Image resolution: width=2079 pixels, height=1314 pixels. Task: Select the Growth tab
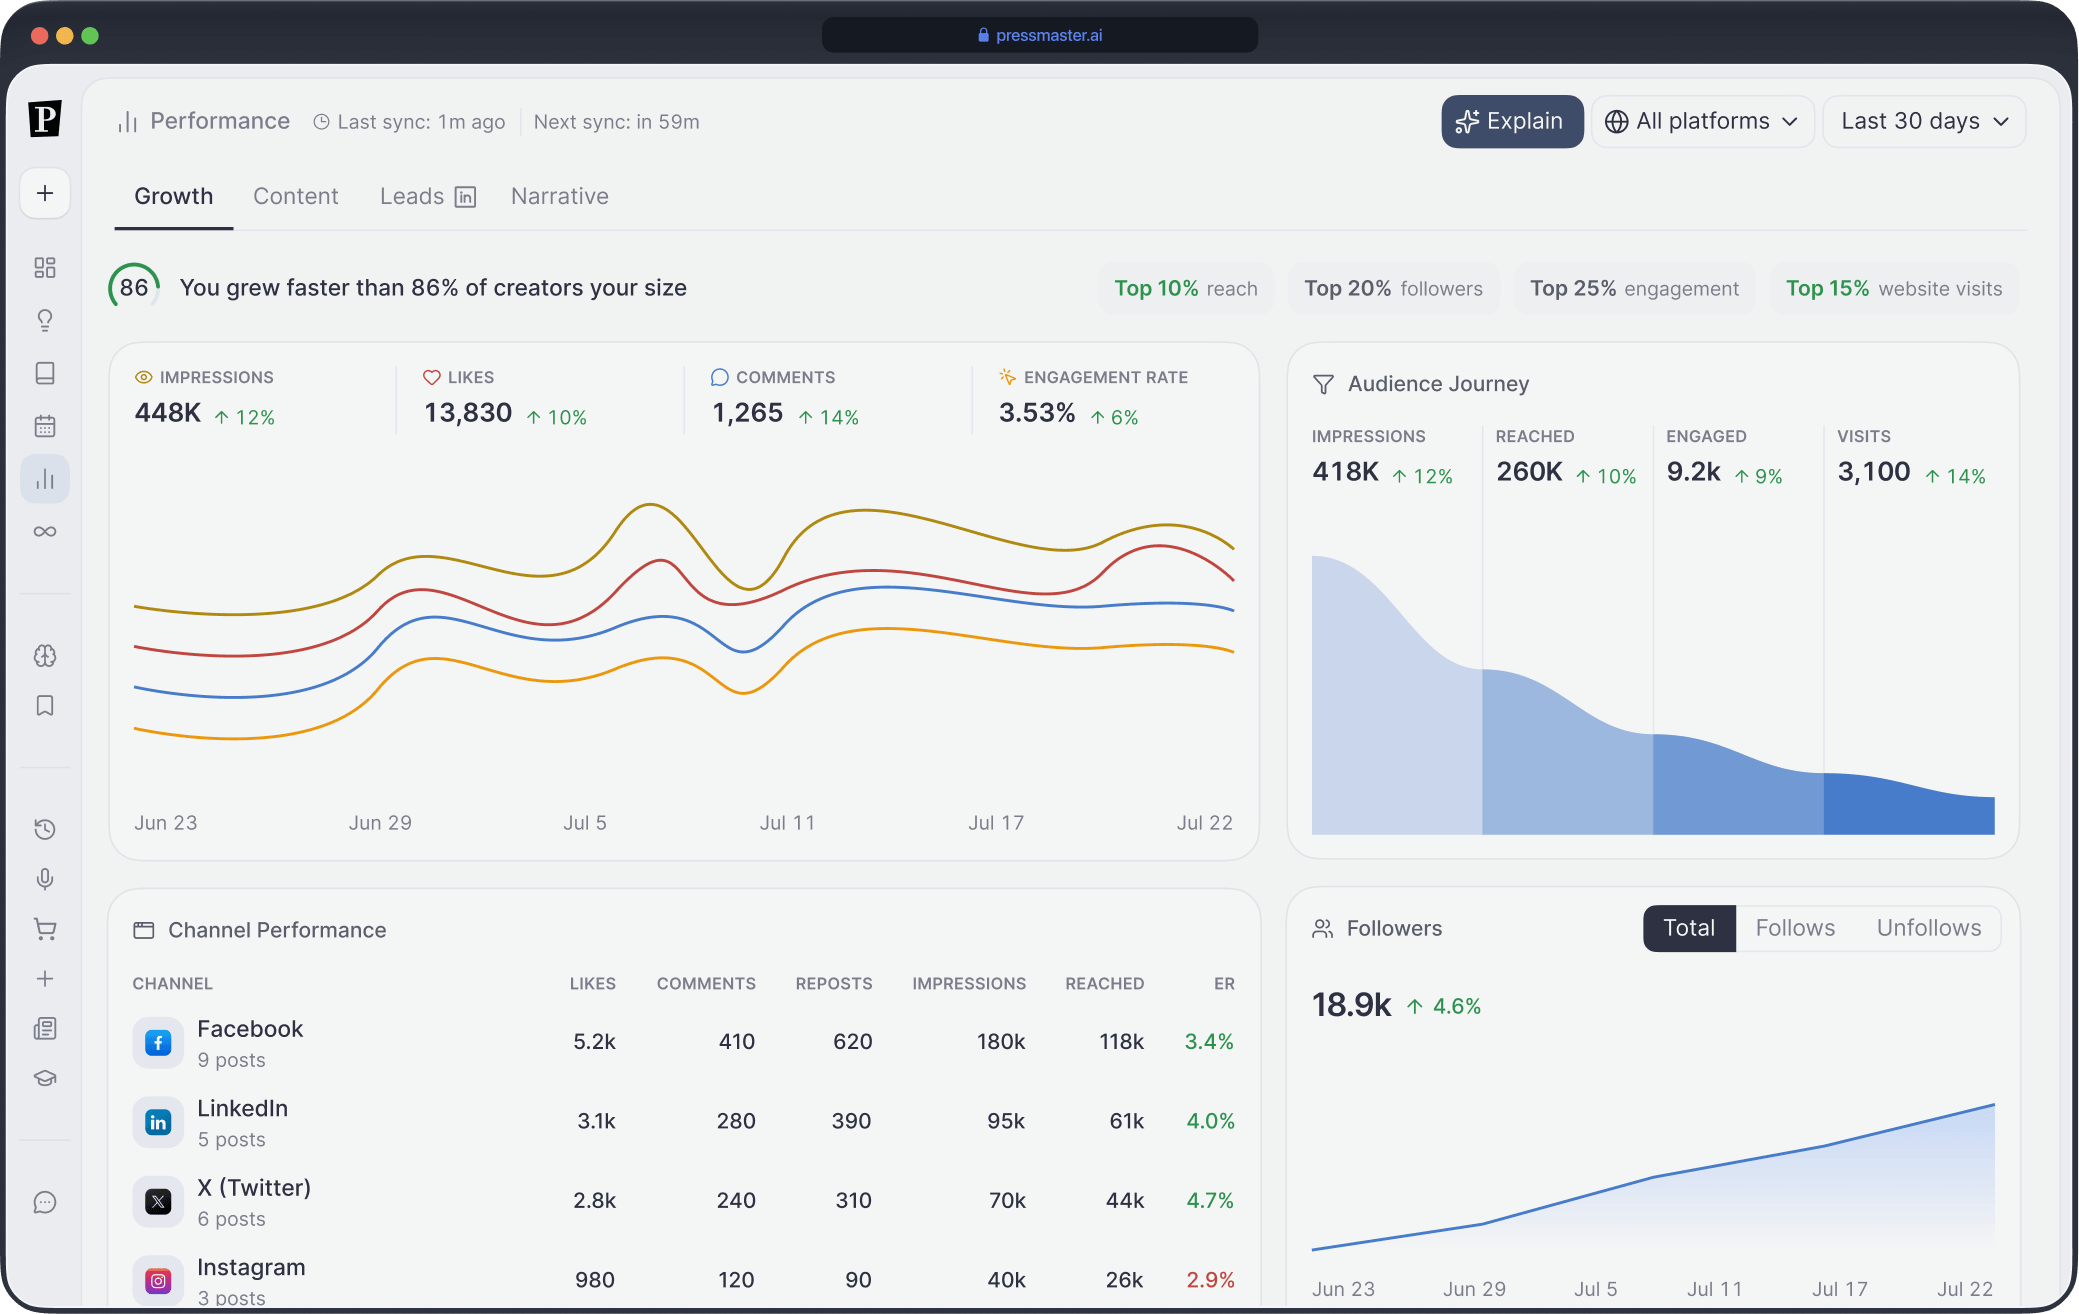coord(174,196)
